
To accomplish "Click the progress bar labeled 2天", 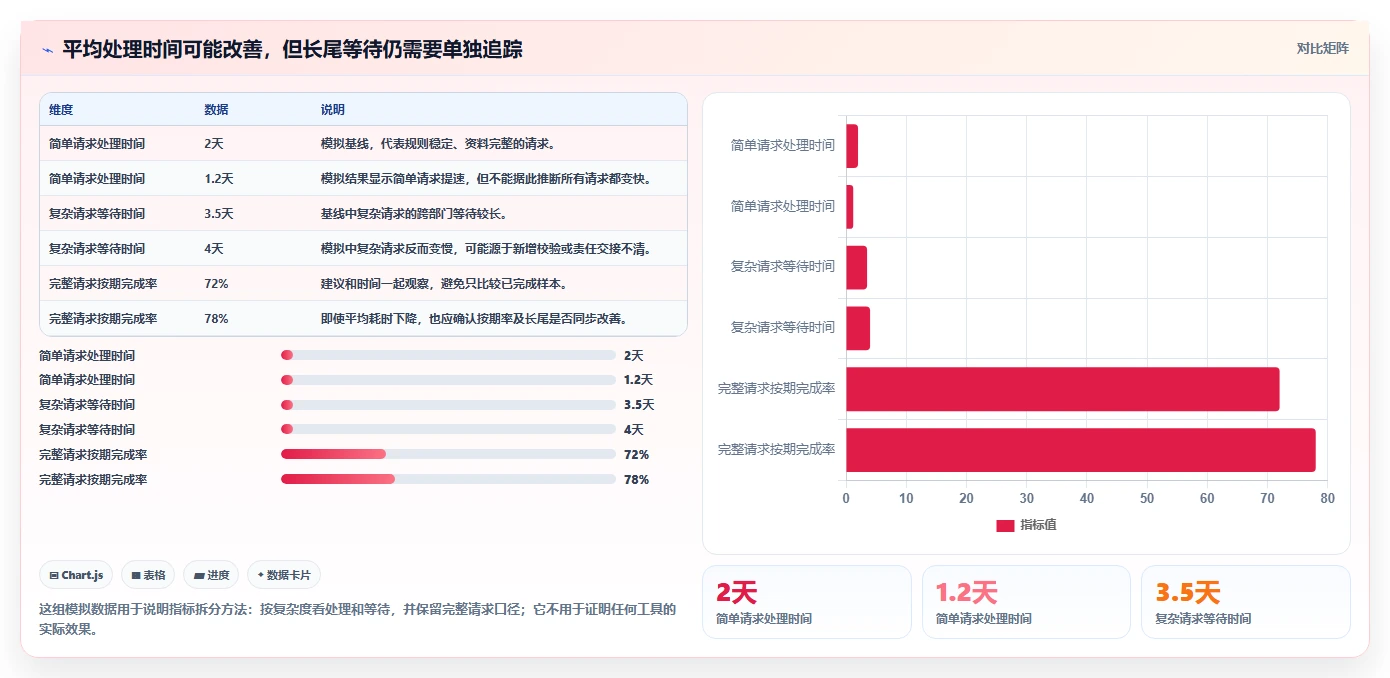I will (x=448, y=355).
